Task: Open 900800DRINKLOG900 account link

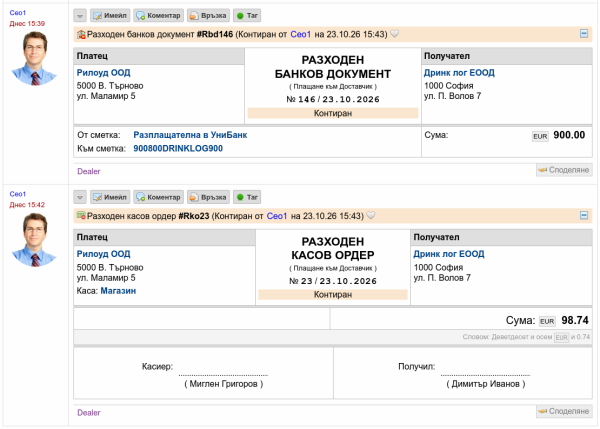Action: pyautogui.click(x=178, y=148)
